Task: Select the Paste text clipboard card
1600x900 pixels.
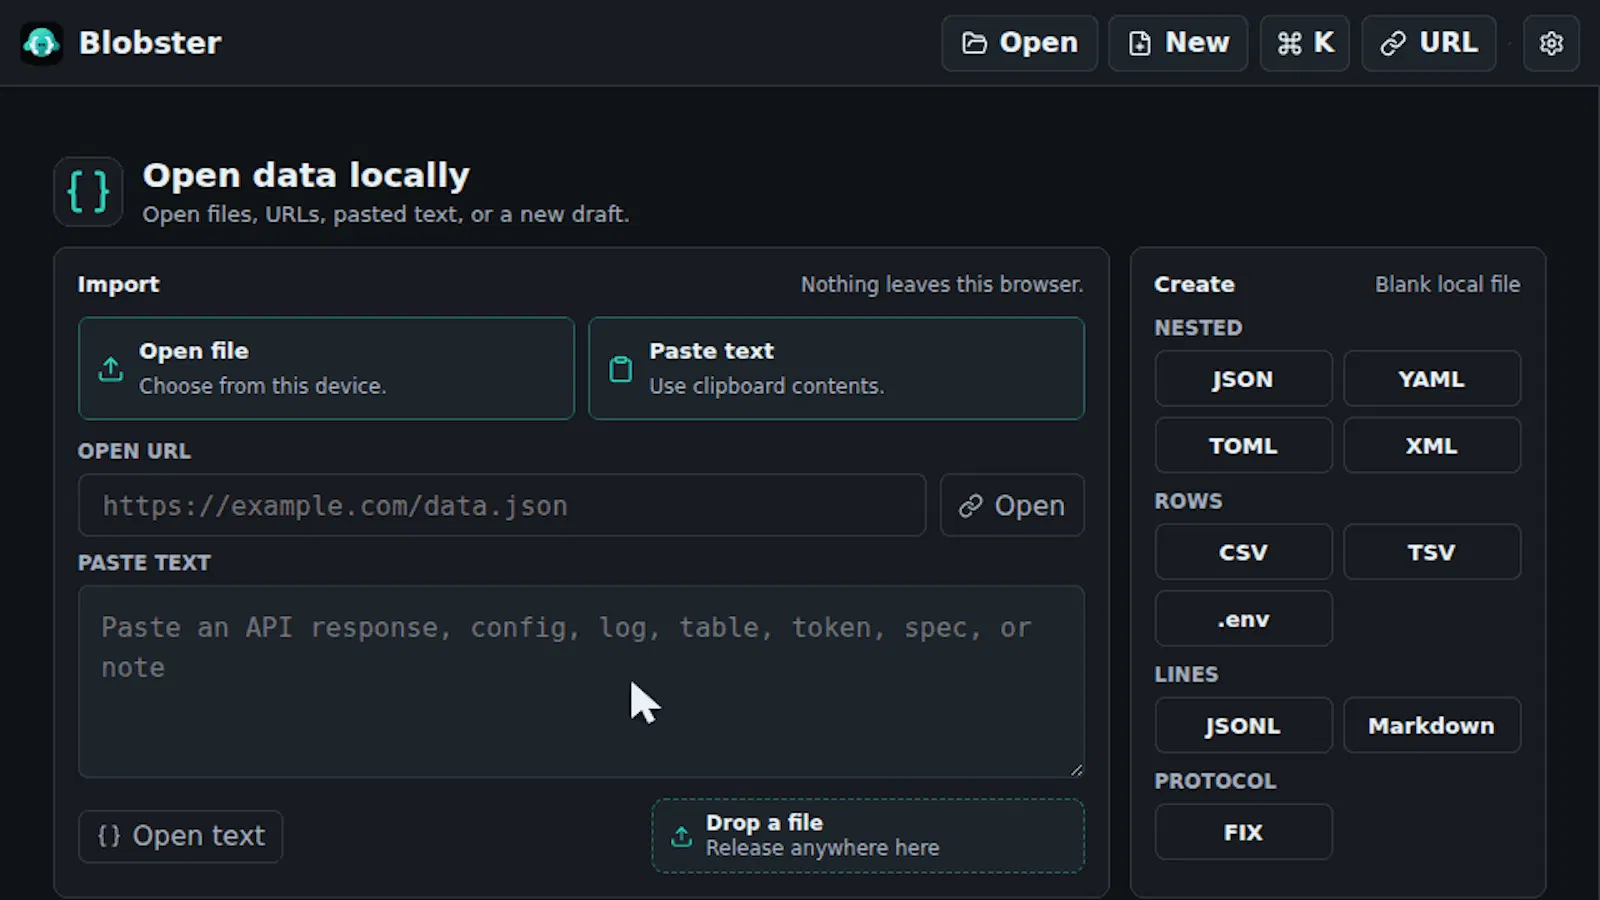Action: tap(836, 368)
